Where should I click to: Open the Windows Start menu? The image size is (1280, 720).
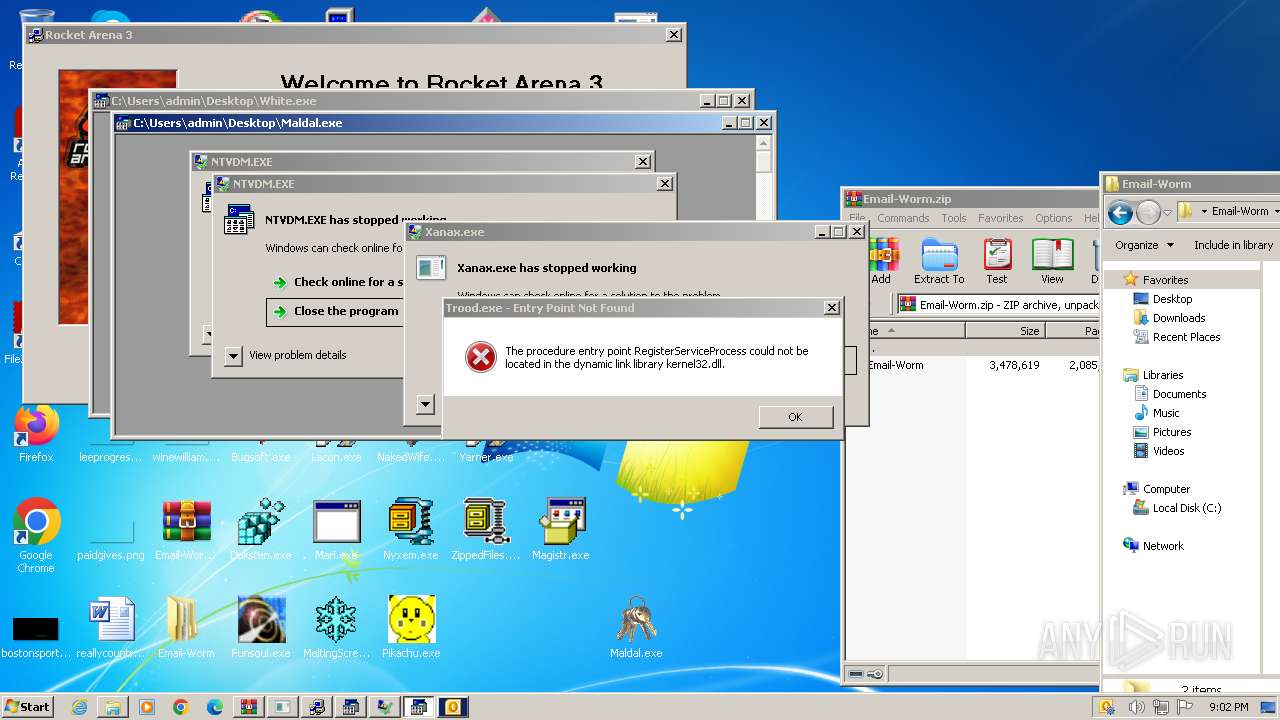pyautogui.click(x=27, y=706)
